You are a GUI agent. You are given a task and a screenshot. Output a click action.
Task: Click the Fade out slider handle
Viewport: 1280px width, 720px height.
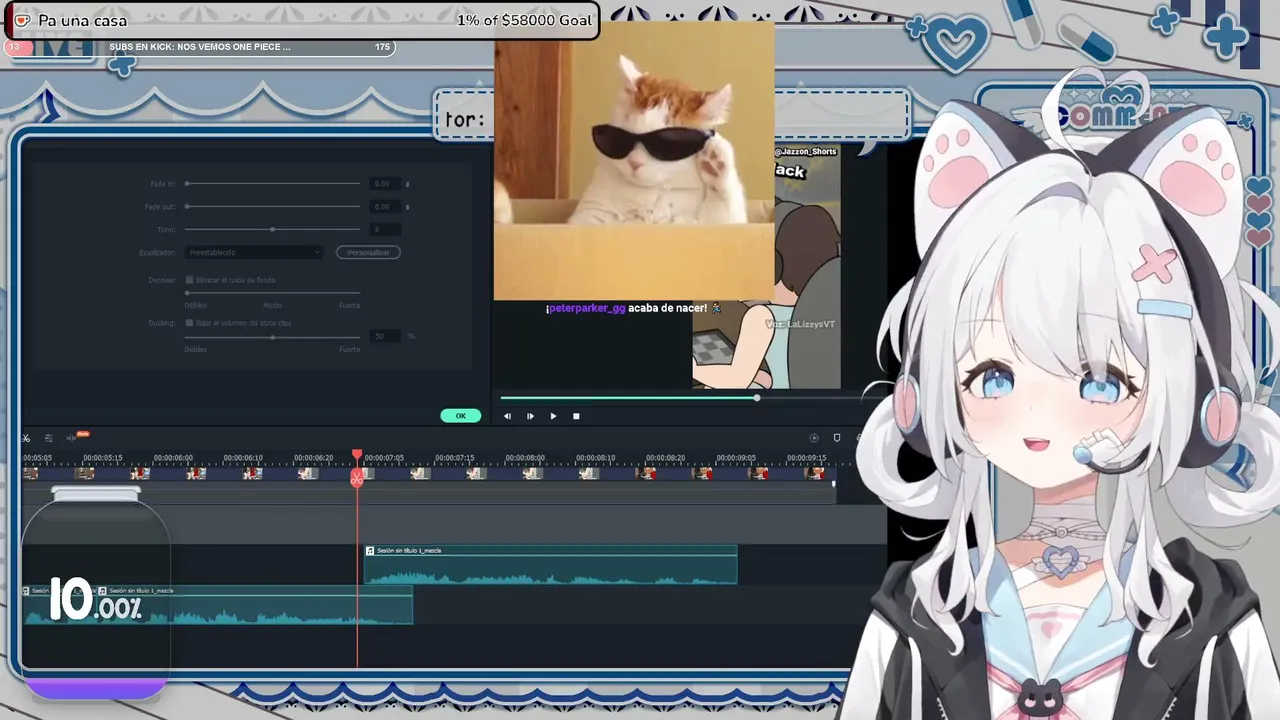point(187,206)
